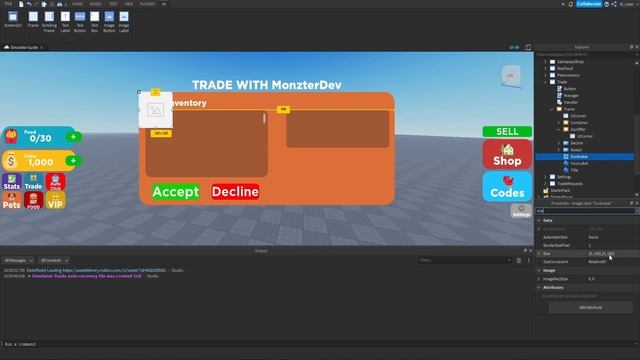Click the Stats icon button in game HUD
The height and width of the screenshot is (360, 640).
tap(12, 182)
